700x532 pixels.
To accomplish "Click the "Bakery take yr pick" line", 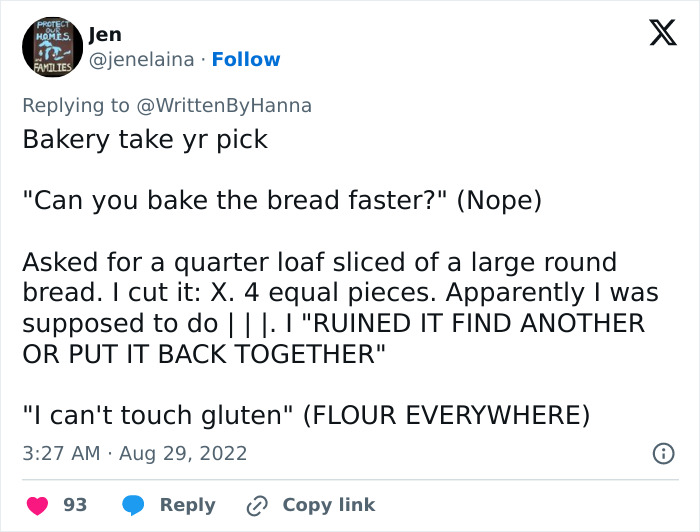I will click(145, 138).
